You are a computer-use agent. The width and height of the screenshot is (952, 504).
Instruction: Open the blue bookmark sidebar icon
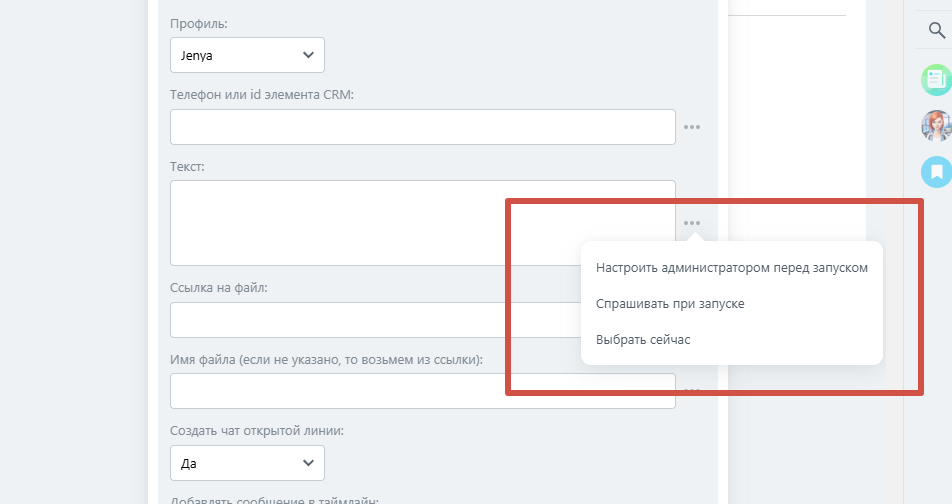coord(936,171)
